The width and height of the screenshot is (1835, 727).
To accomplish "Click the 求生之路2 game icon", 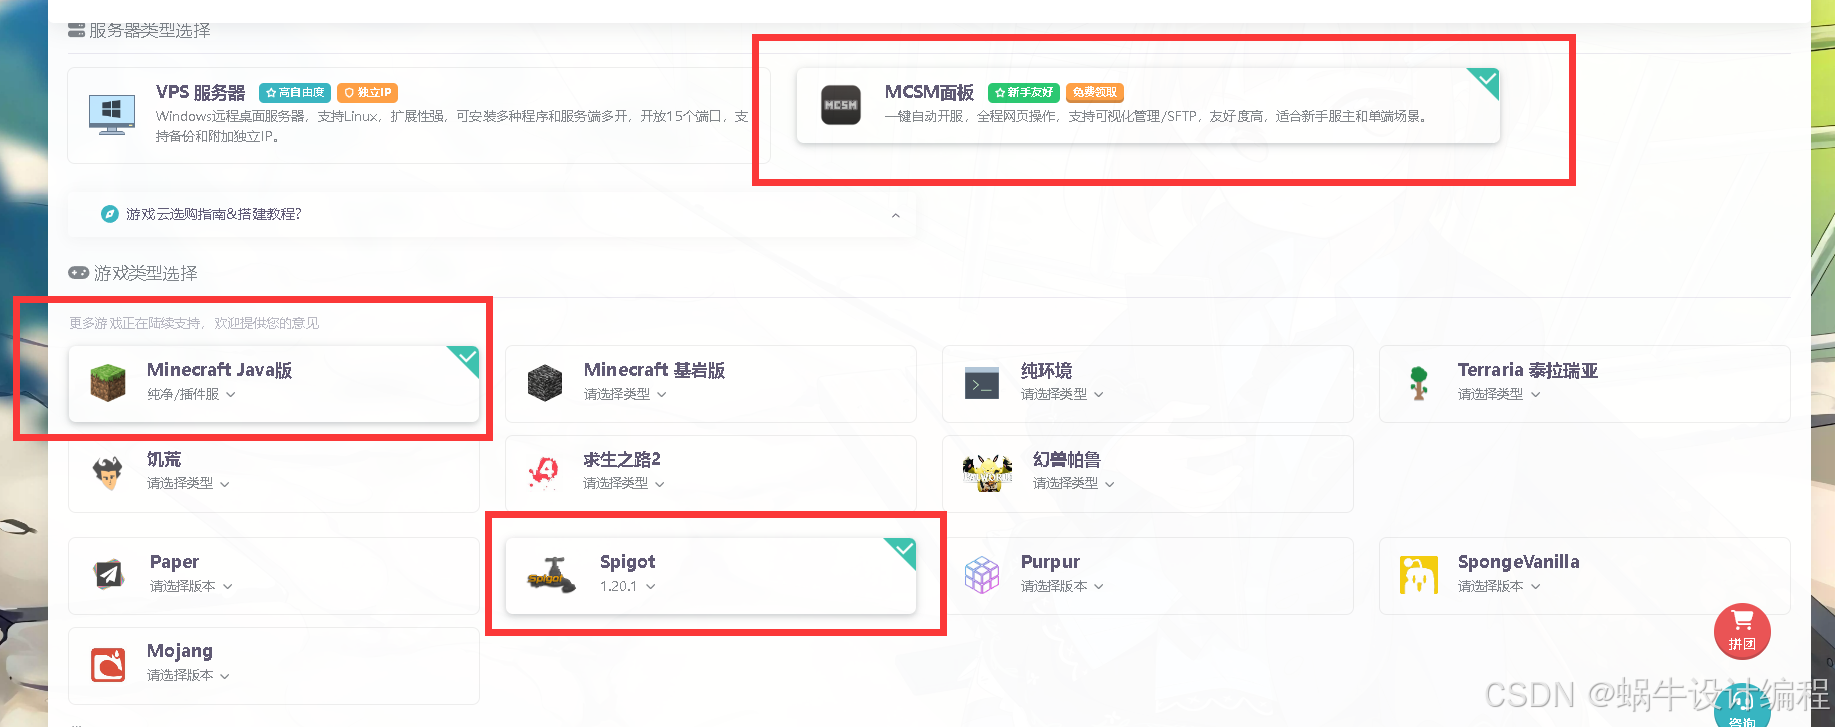I will coord(545,472).
